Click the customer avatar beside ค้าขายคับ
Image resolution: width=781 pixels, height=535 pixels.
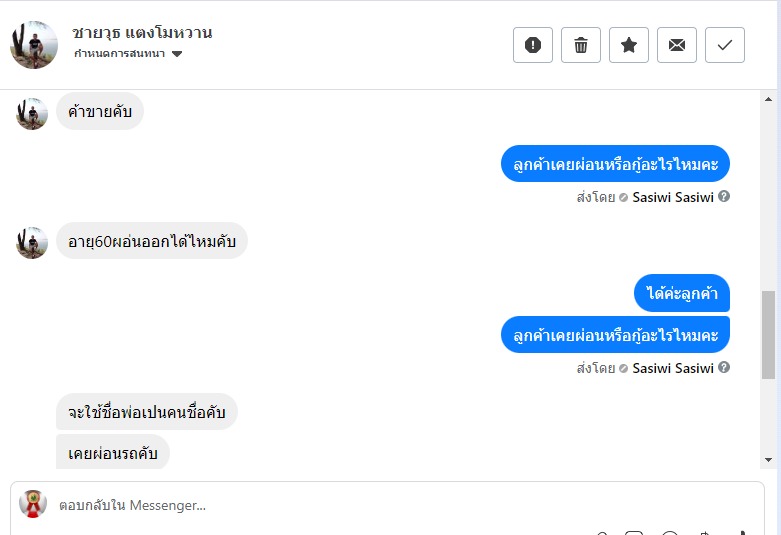pos(32,113)
